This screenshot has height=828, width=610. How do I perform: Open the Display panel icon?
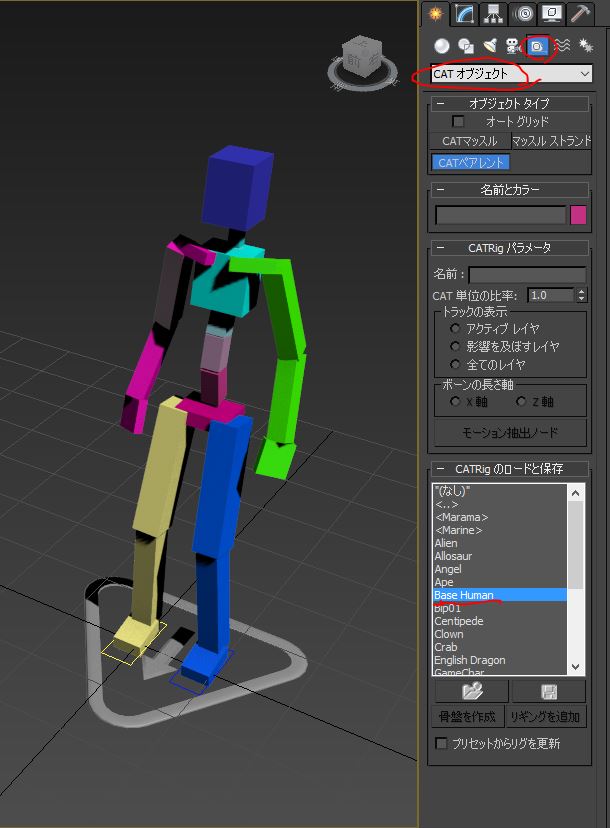coord(551,13)
